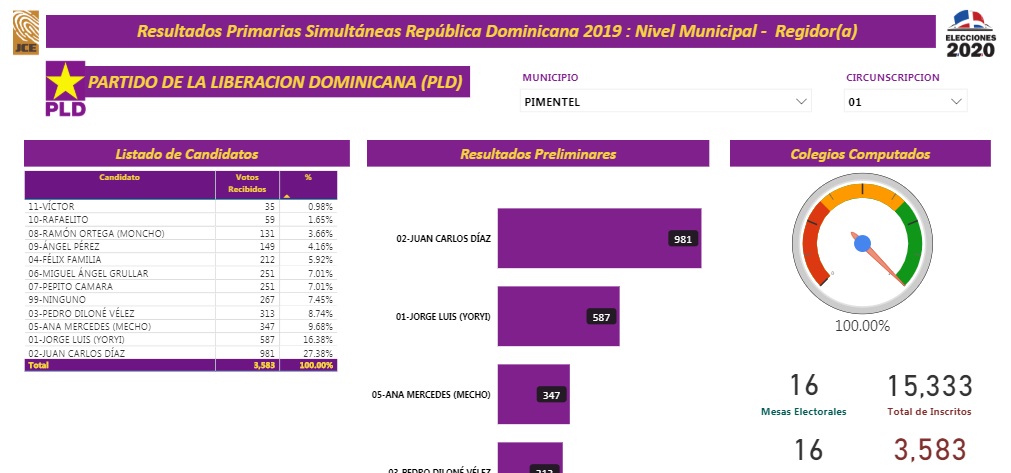The width and height of the screenshot is (1011, 473).
Task: Click the Elecciones 2020 logo
Action: [x=970, y=33]
